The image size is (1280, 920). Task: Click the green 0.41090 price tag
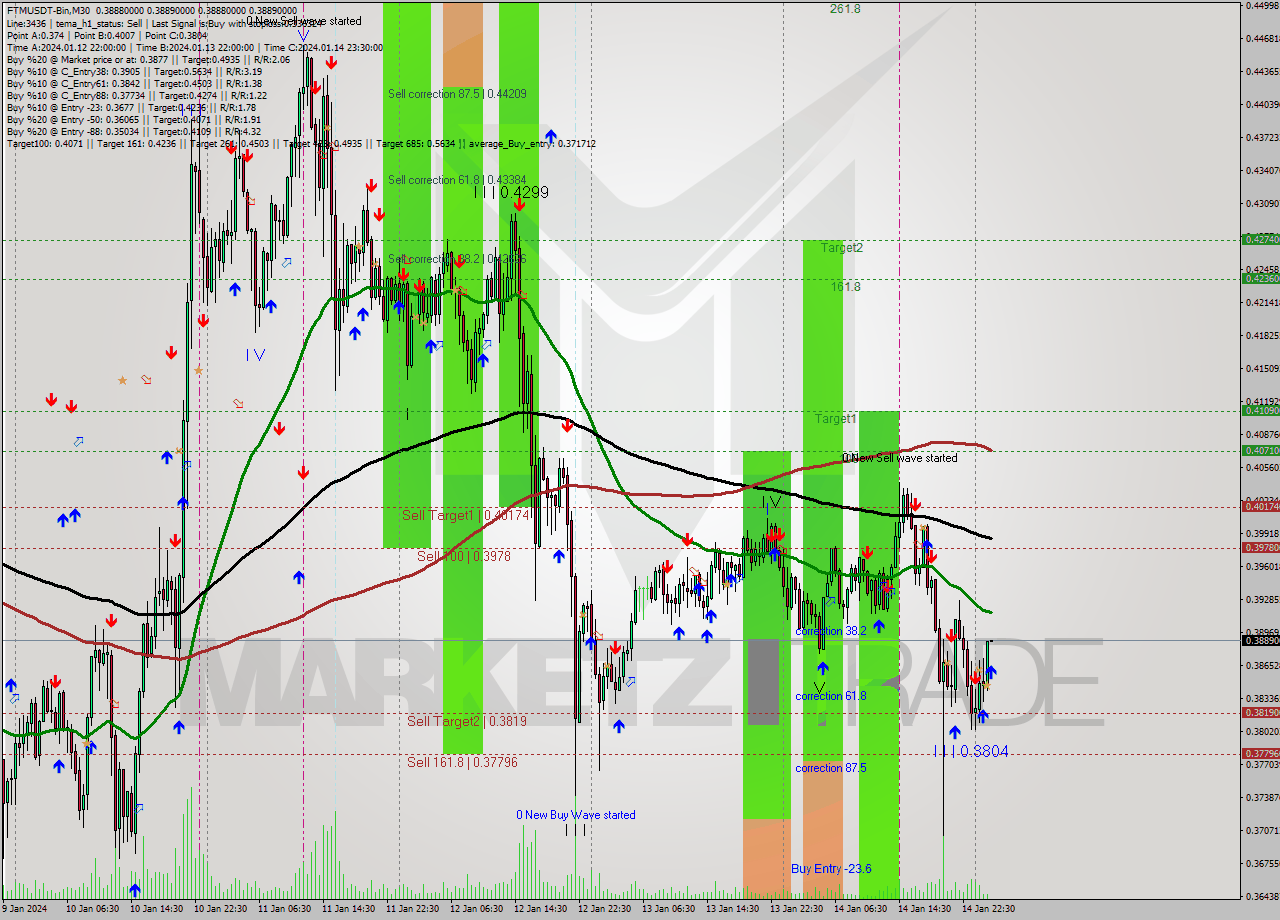(x=1259, y=410)
